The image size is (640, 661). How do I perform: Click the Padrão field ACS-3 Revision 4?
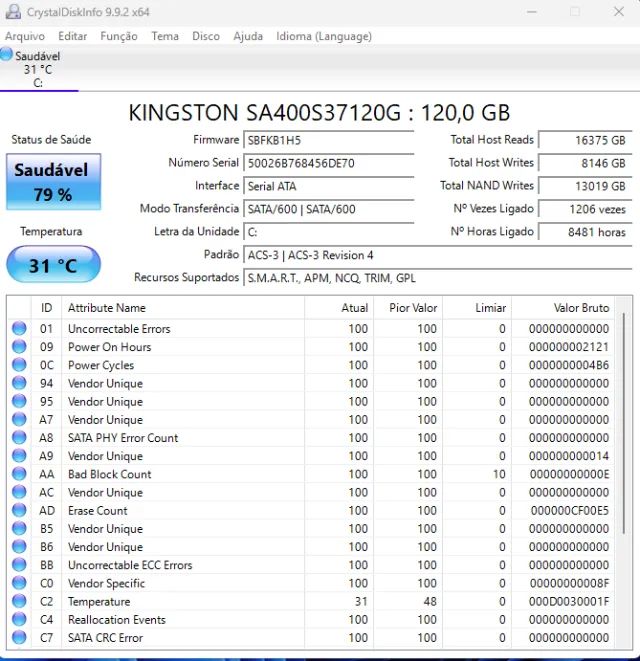point(438,255)
